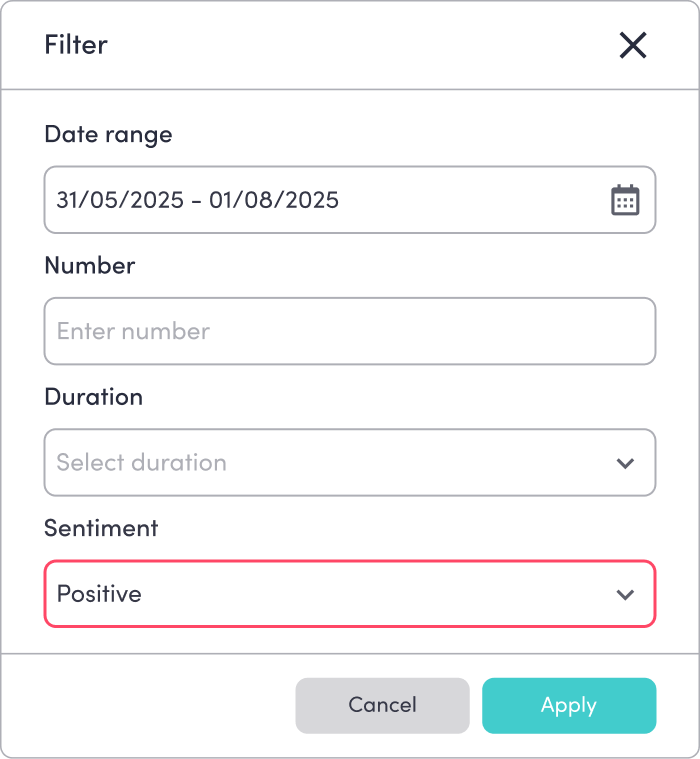Select the 01/08/2025 end date text

click(274, 200)
